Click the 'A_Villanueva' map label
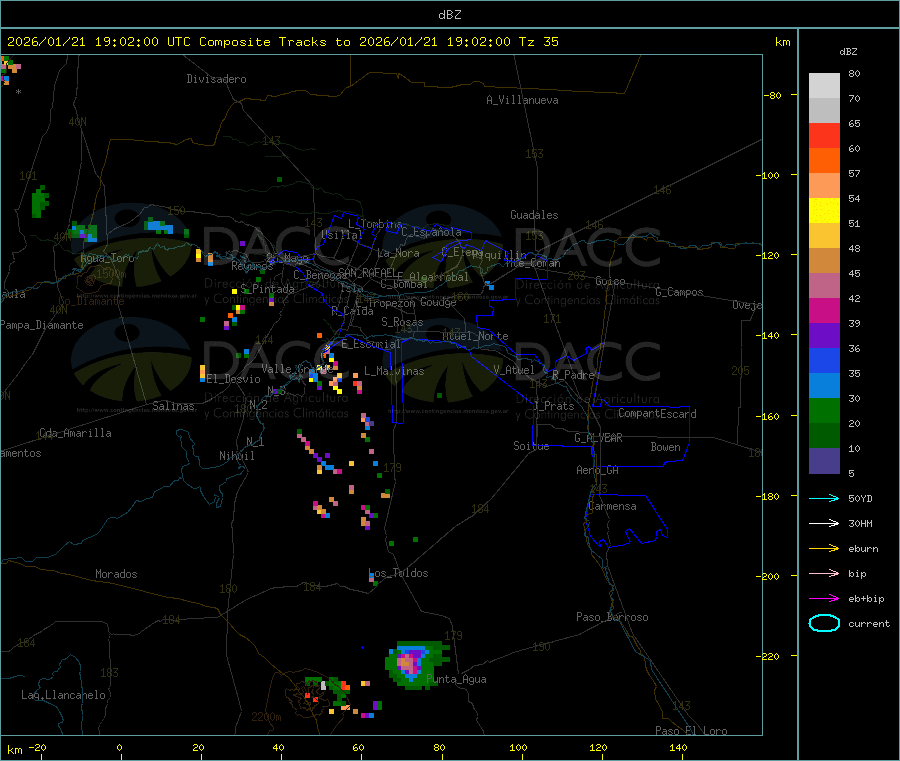Image resolution: width=900 pixels, height=761 pixels. 522,100
